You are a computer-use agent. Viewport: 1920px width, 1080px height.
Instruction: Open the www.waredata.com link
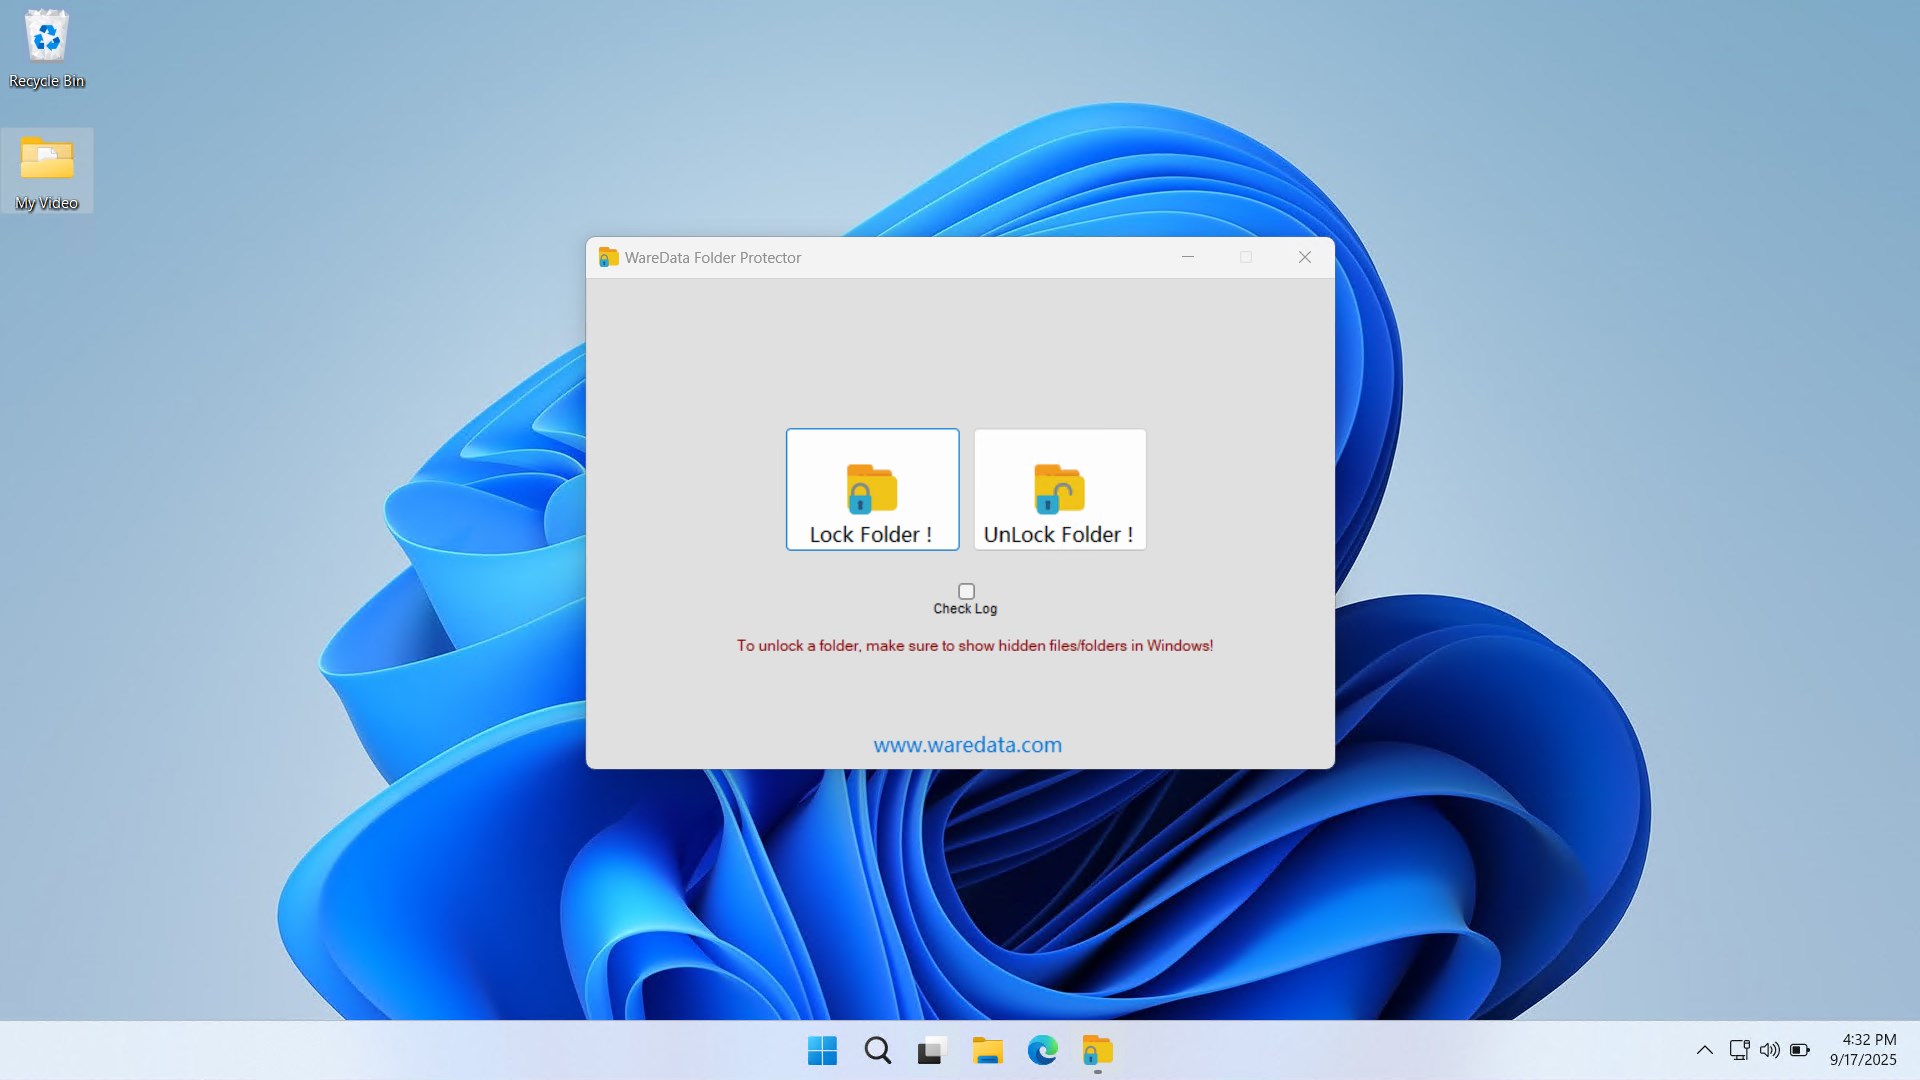click(x=967, y=745)
